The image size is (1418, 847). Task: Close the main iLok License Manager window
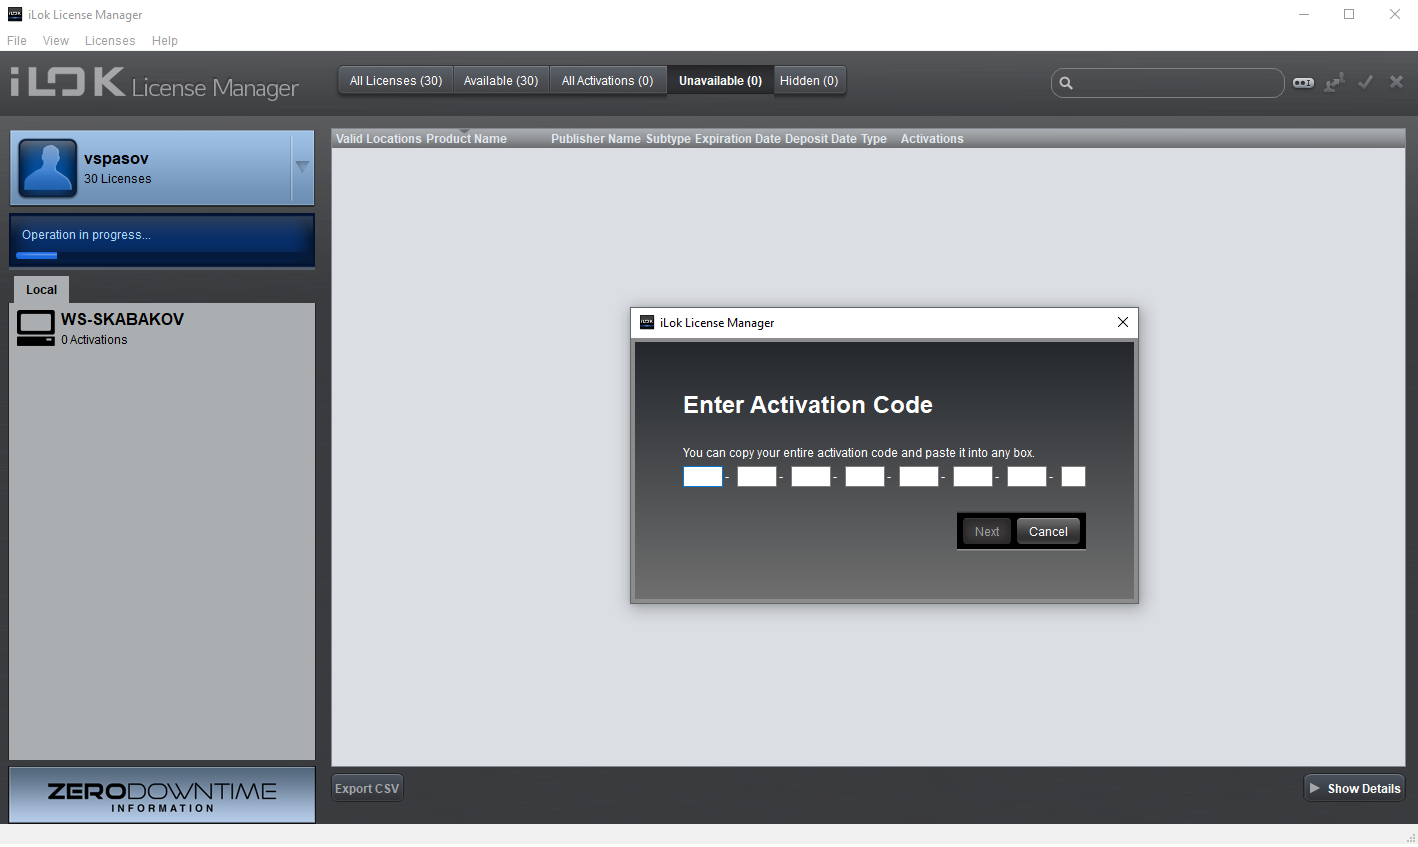click(x=1395, y=14)
